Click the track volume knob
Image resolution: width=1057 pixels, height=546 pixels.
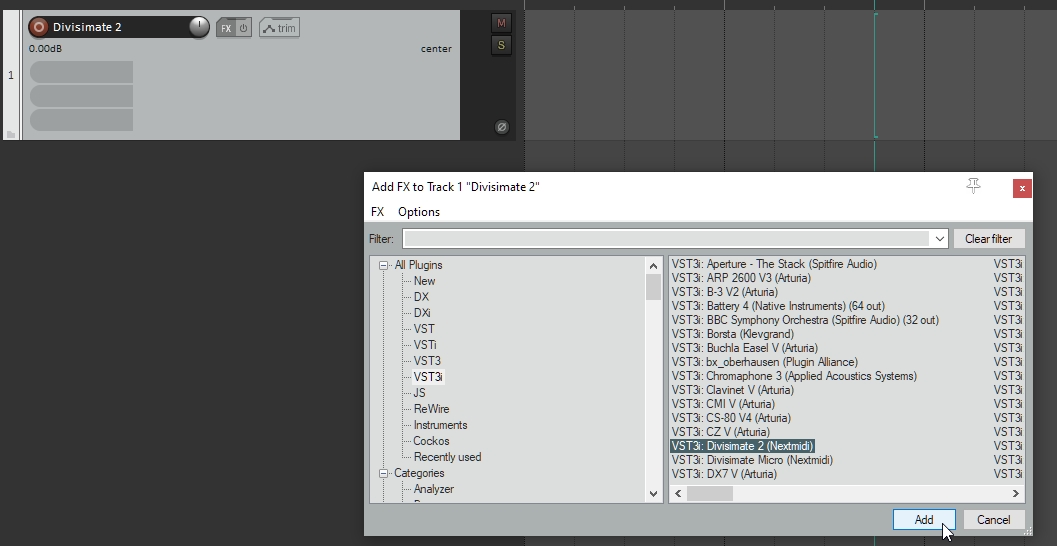(199, 27)
